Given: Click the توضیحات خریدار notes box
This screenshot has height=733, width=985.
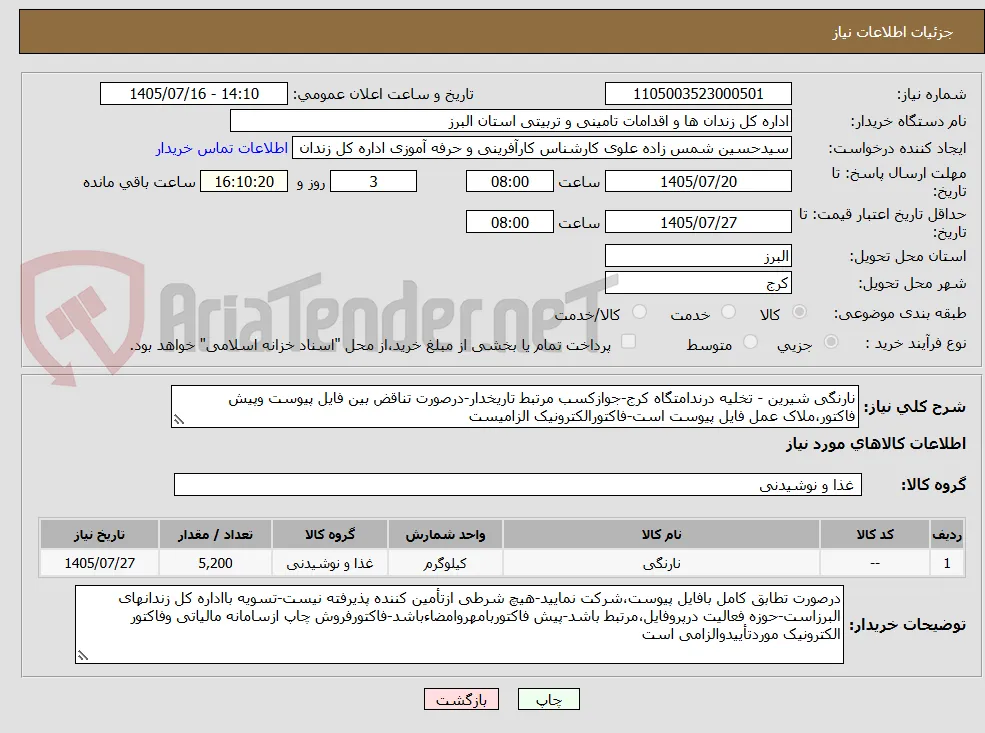Looking at the screenshot, I should click(x=459, y=624).
